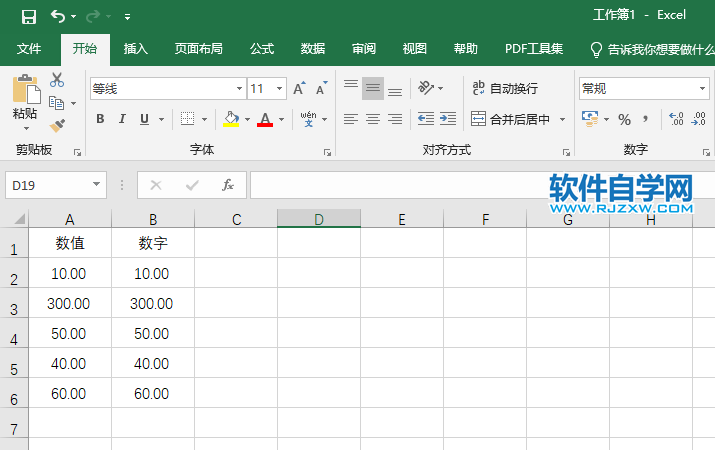Screen dimensions: 715x450
Task: Click the Borders icon
Action: pos(187,119)
